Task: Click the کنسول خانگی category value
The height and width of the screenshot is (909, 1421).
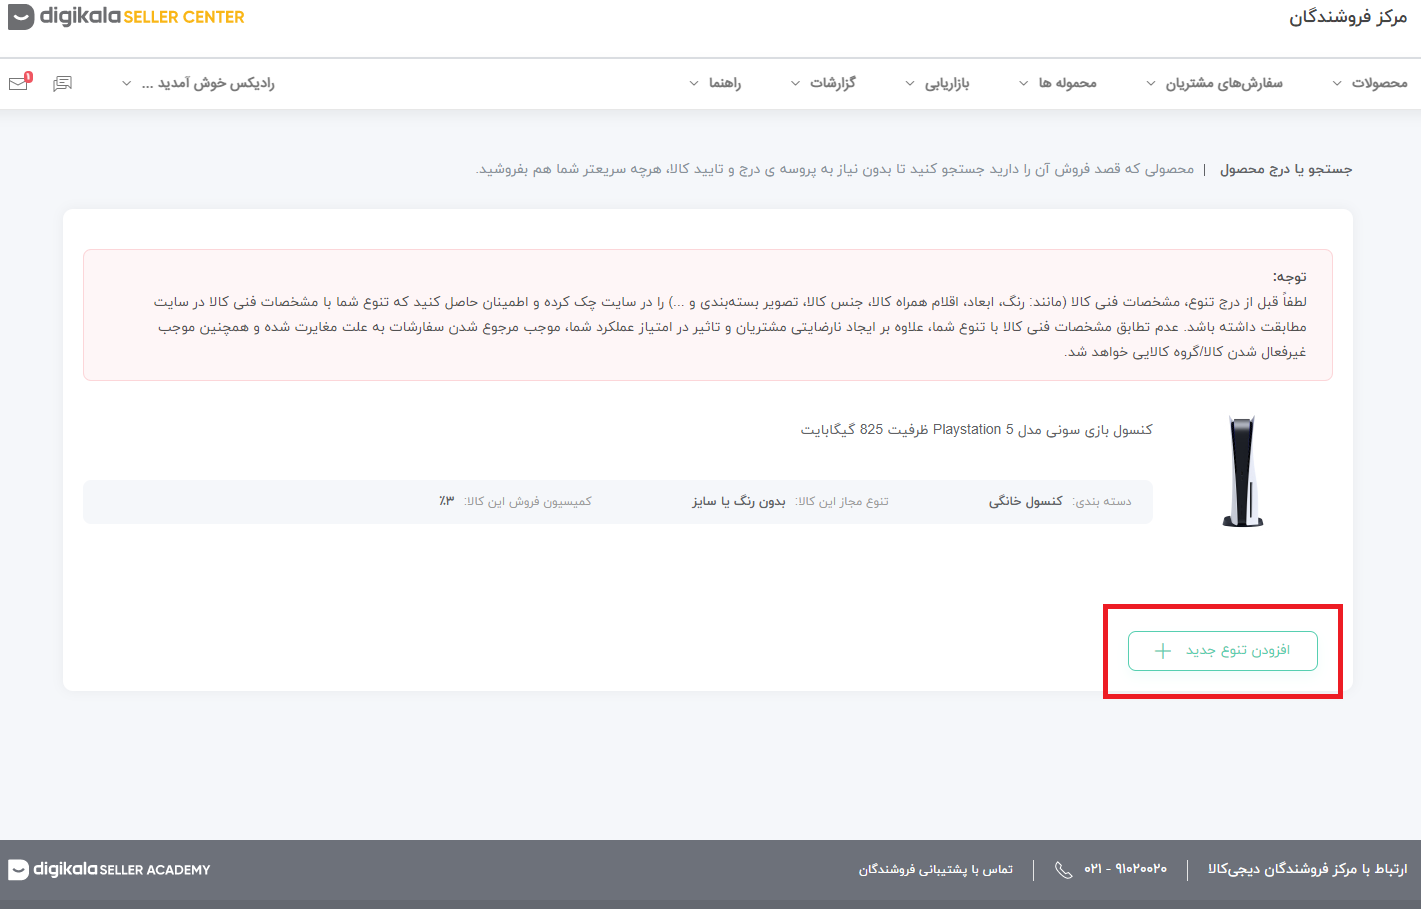Action: 1026,501
